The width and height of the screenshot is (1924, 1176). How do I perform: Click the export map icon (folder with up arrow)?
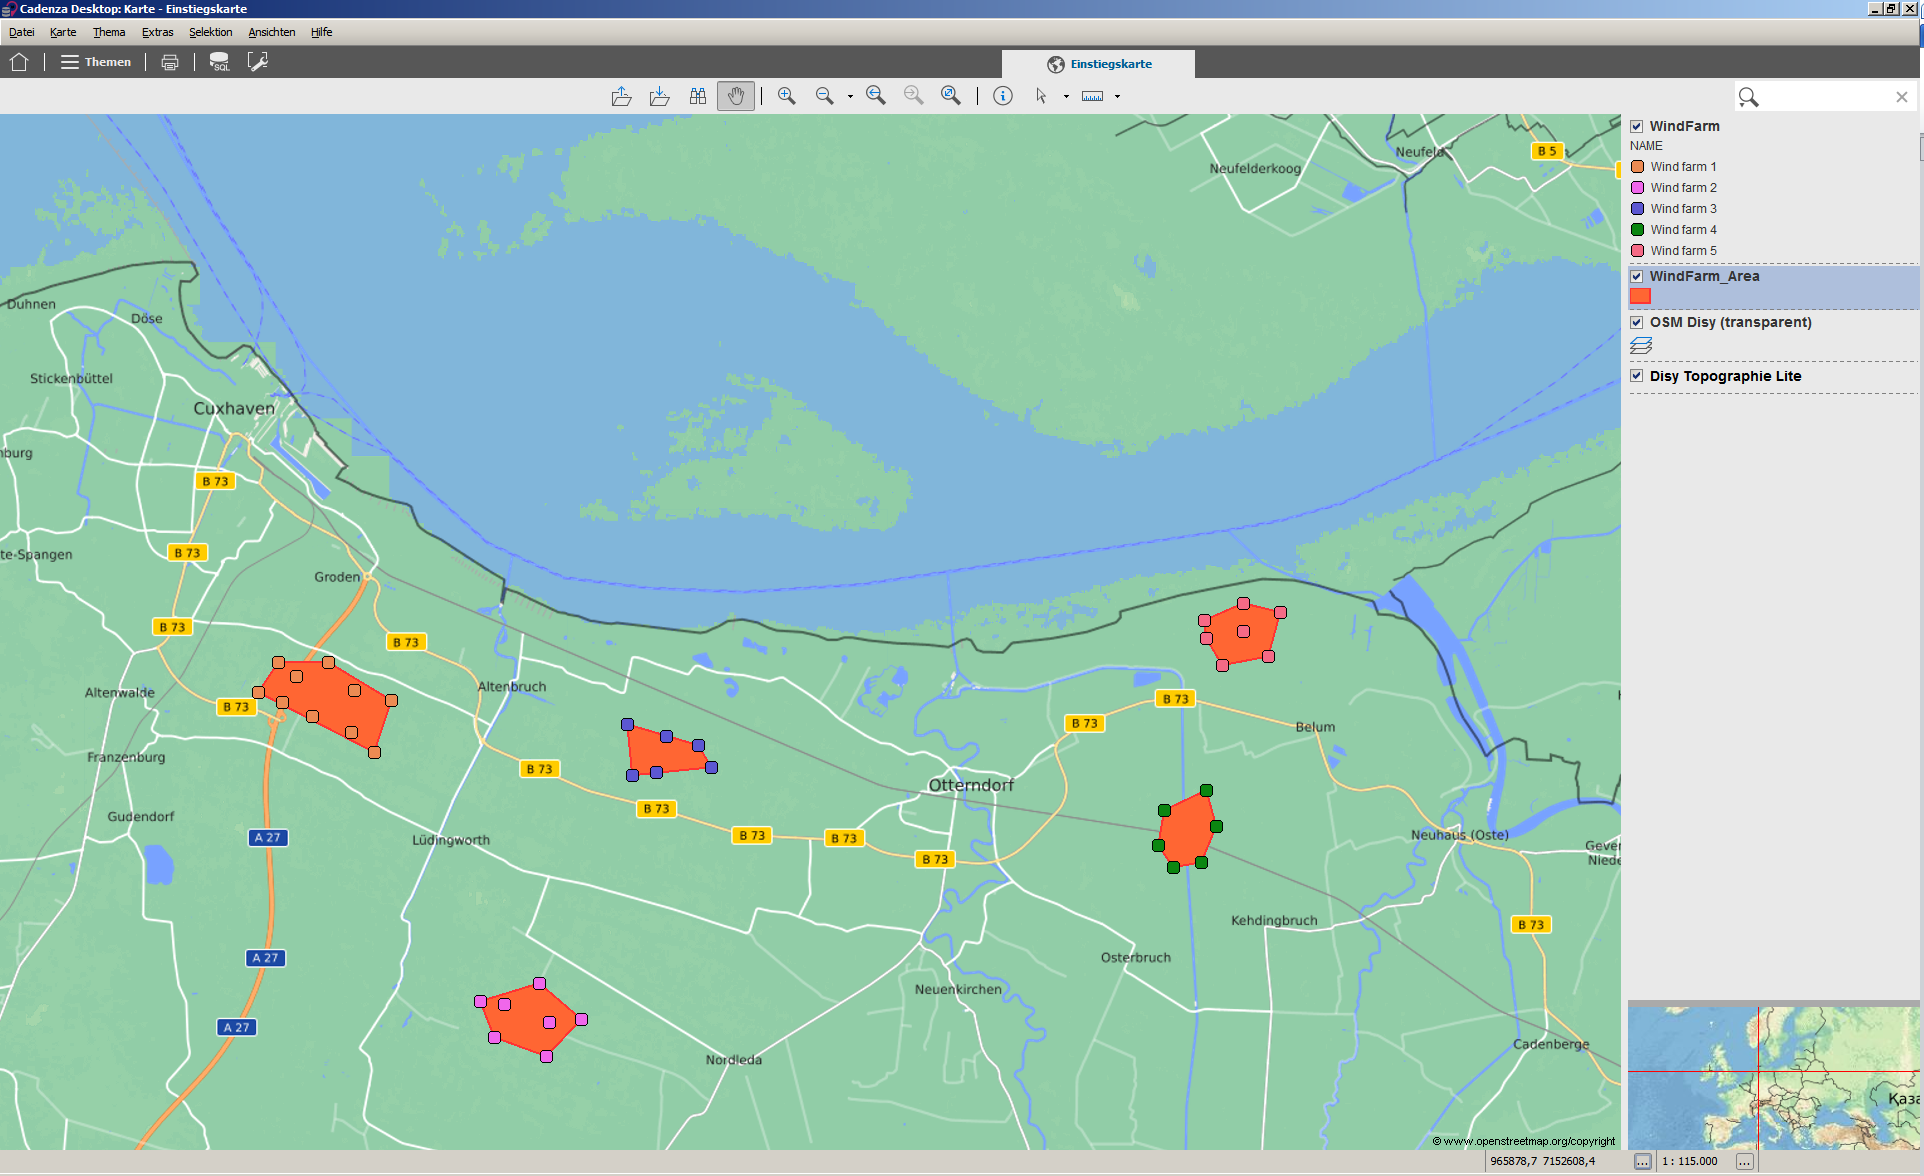click(621, 96)
